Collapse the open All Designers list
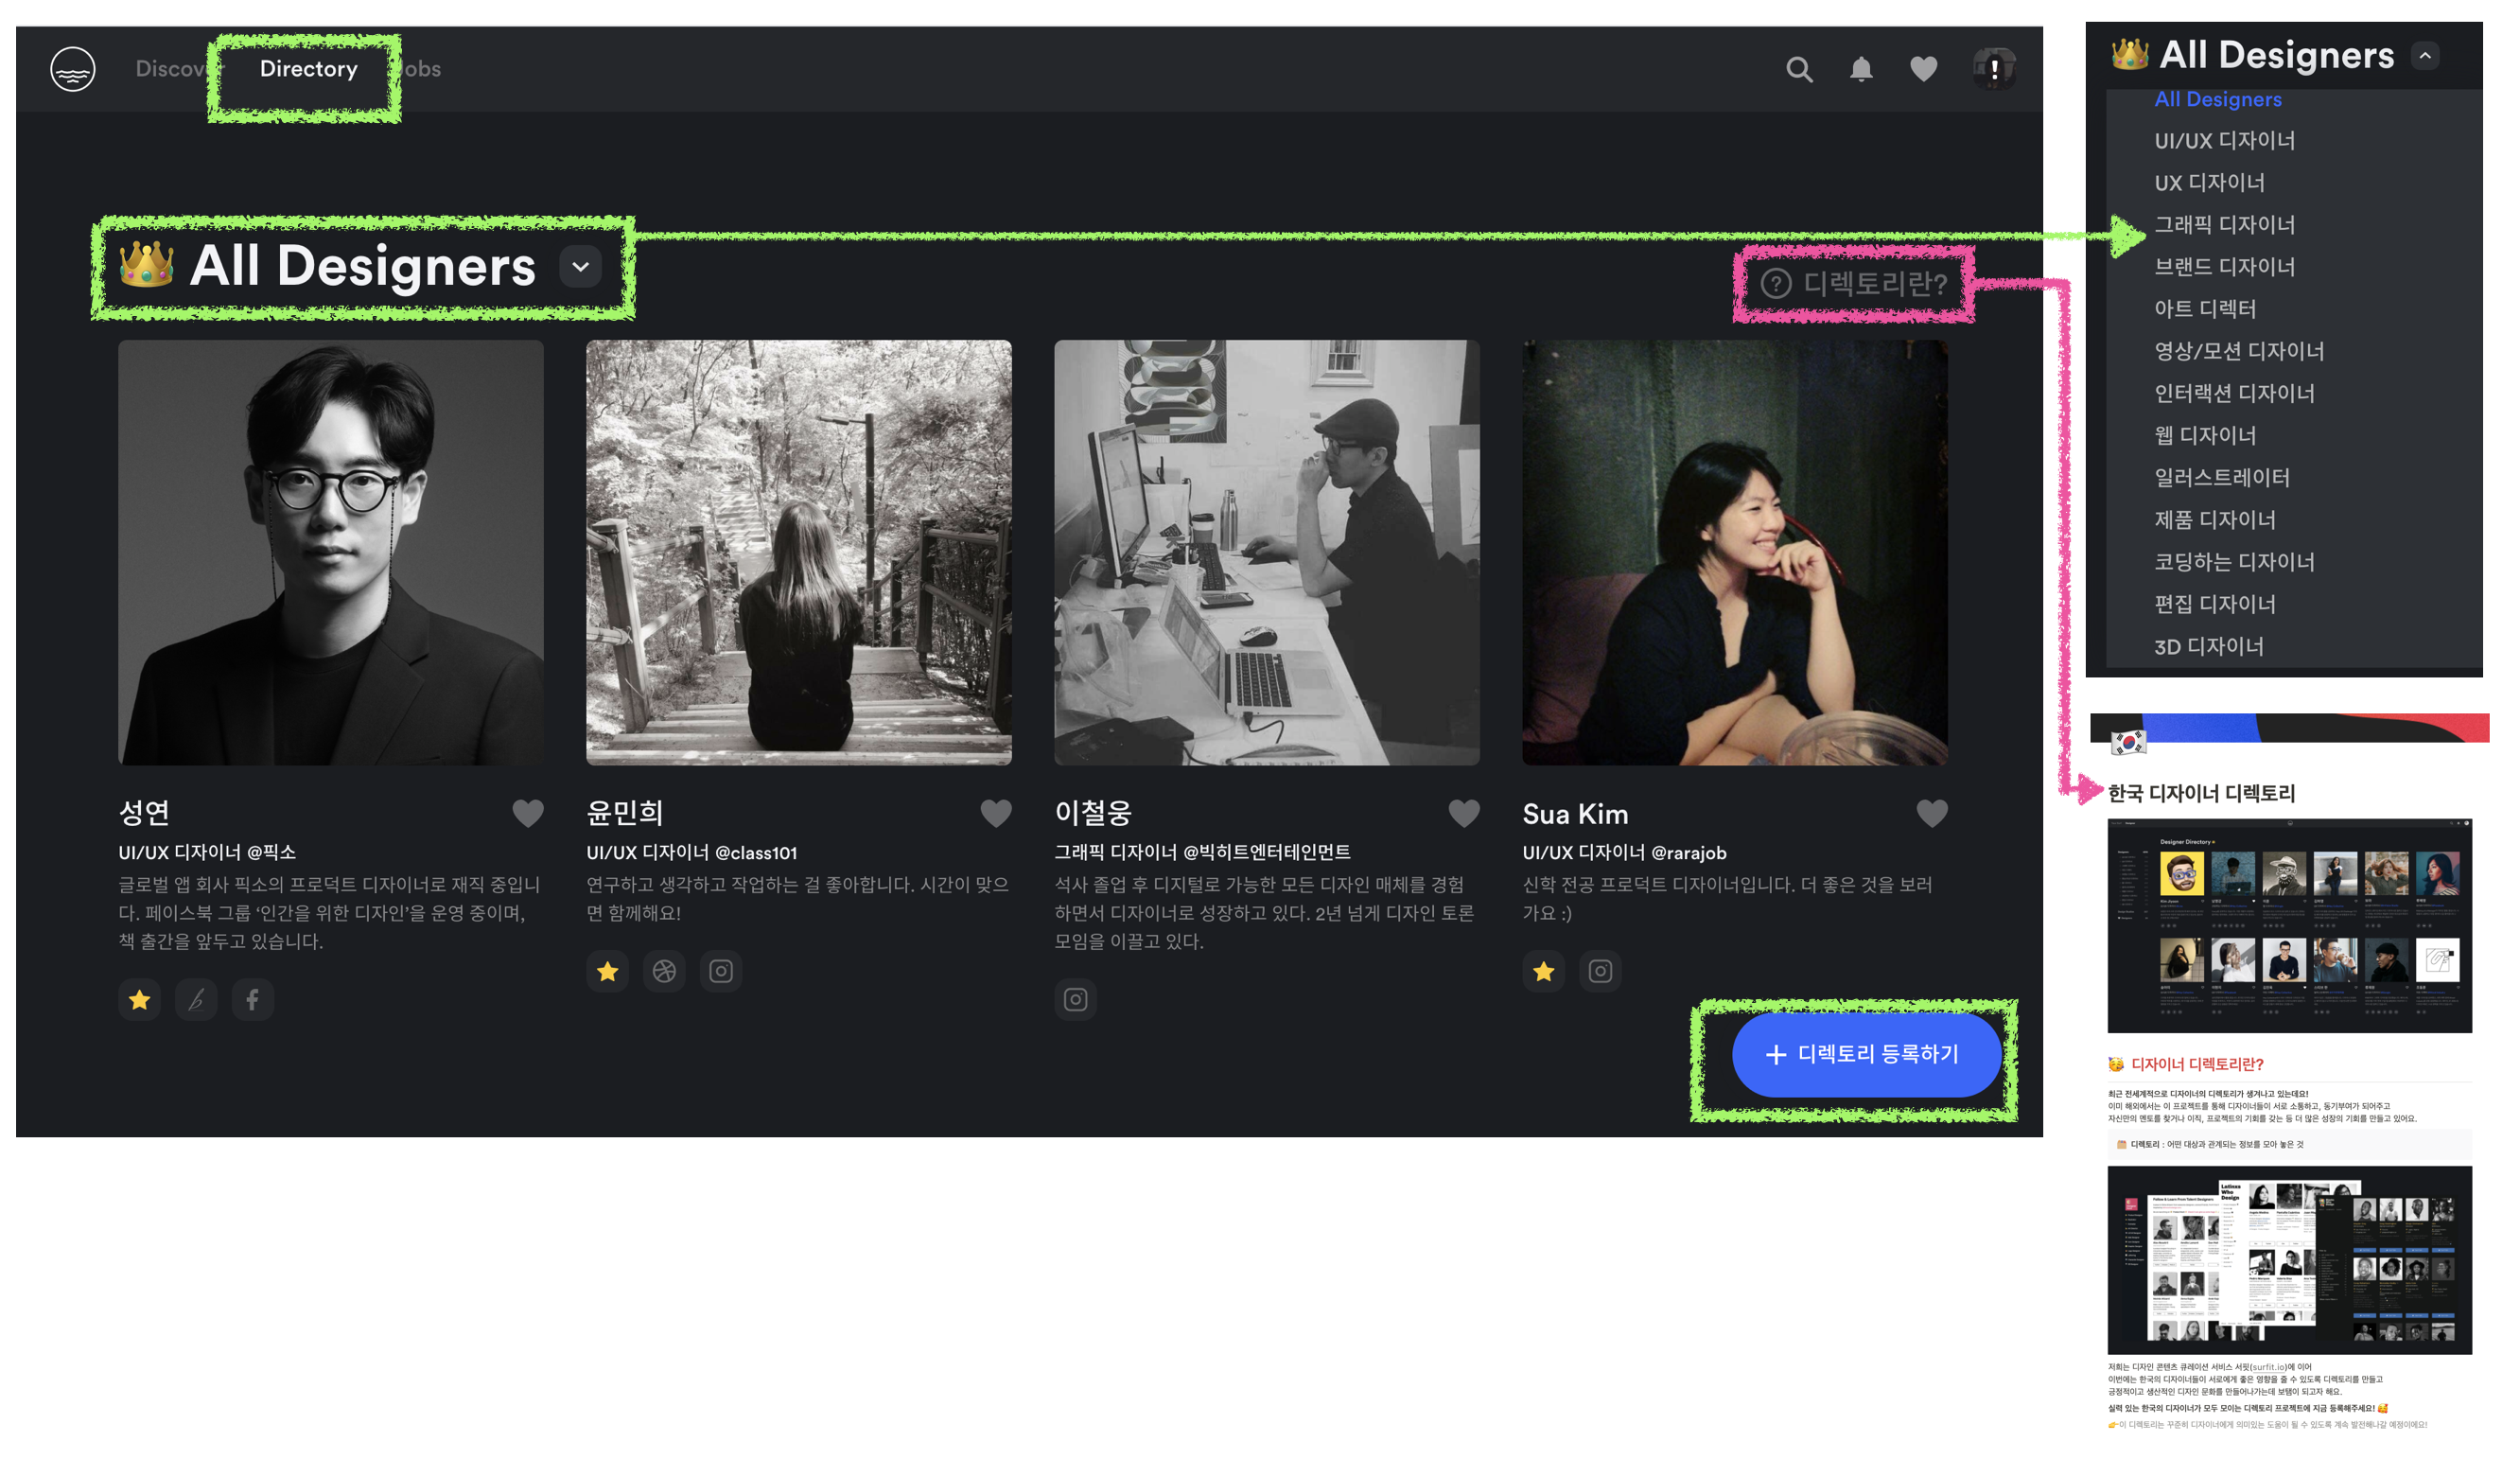Screen dimensions: 2520x1459 [2425, 56]
